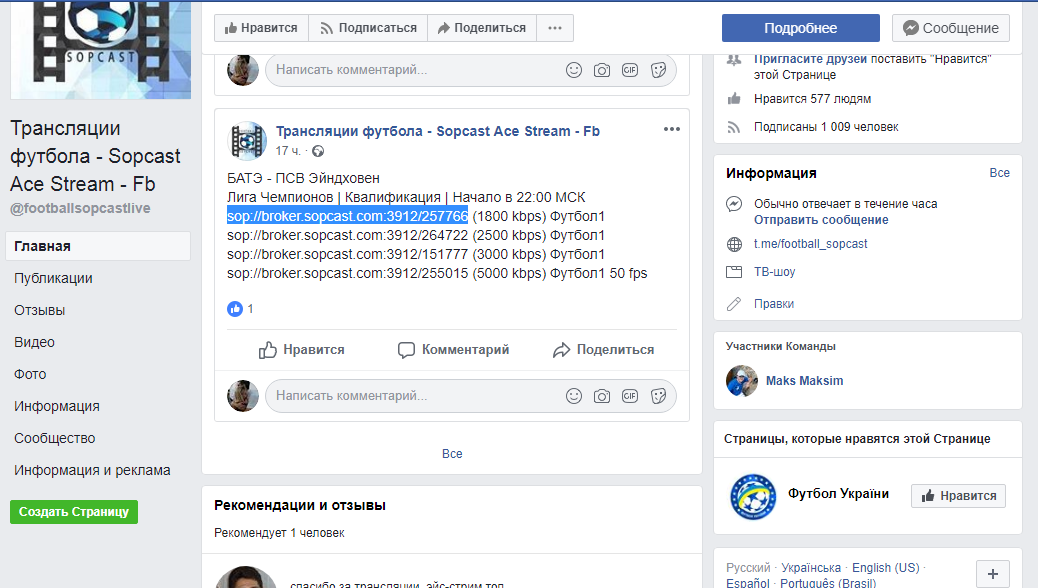1038x588 pixels.
Task: Attach a photo in upper comment box
Action: (x=602, y=70)
